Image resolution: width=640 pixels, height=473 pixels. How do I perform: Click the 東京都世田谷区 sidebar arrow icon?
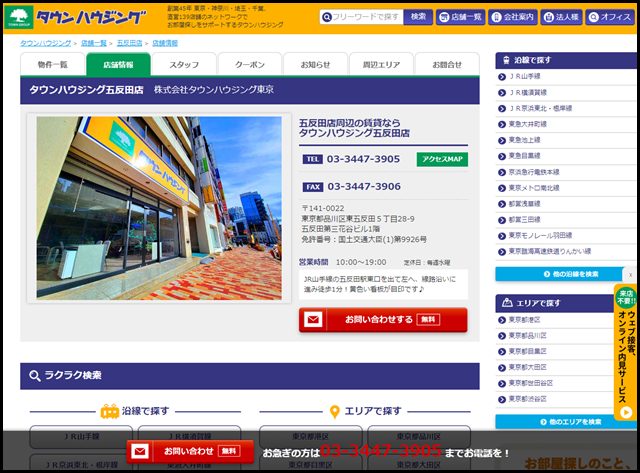(x=502, y=384)
